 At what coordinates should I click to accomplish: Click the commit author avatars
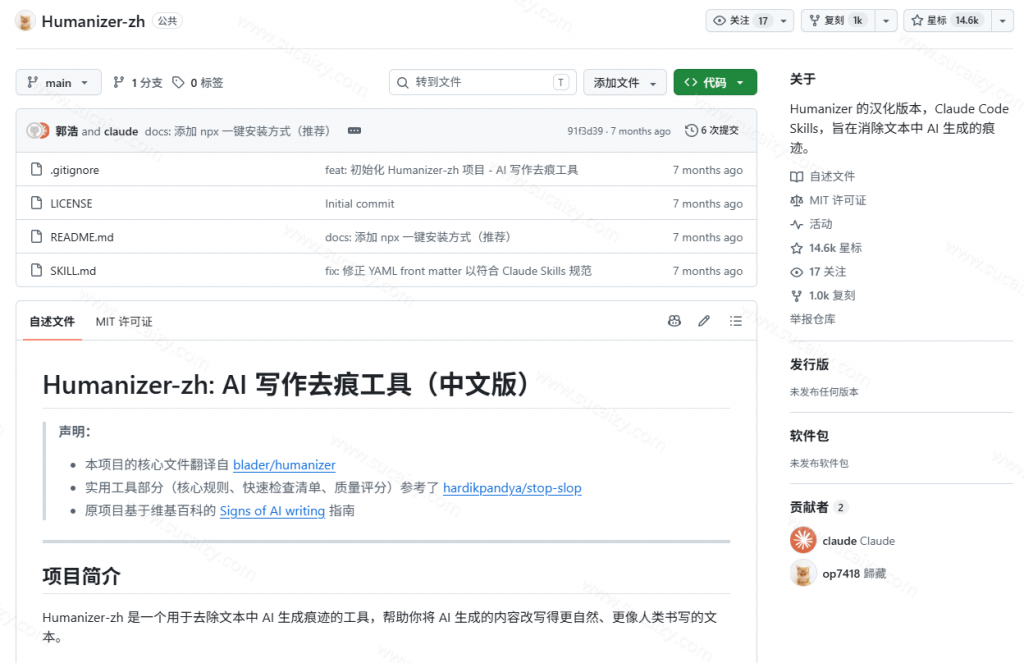tap(38, 131)
